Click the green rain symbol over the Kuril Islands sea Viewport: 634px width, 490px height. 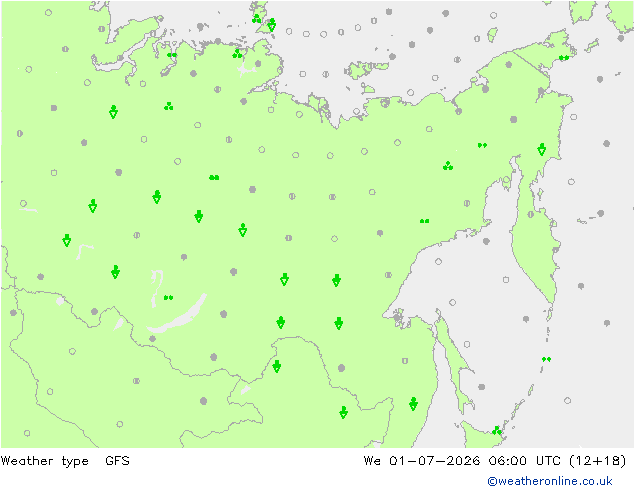coord(546,359)
